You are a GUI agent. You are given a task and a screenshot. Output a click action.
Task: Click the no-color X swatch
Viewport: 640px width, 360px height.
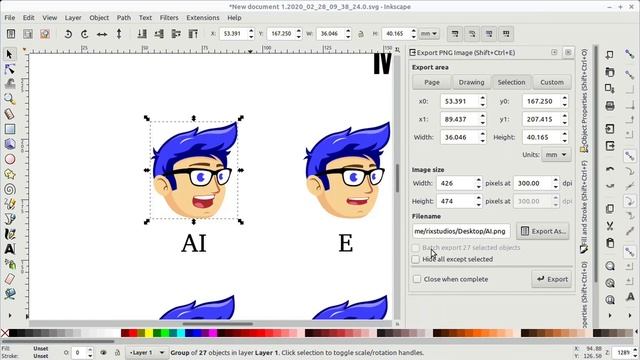click(4, 333)
